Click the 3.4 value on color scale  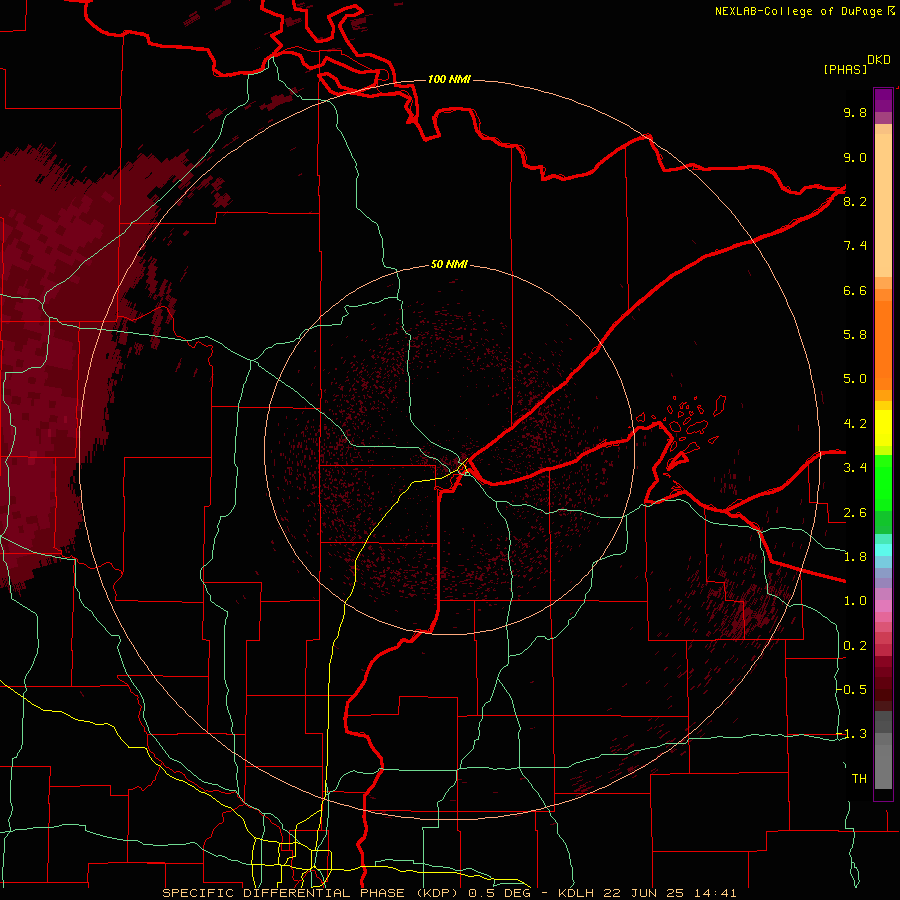click(855, 468)
